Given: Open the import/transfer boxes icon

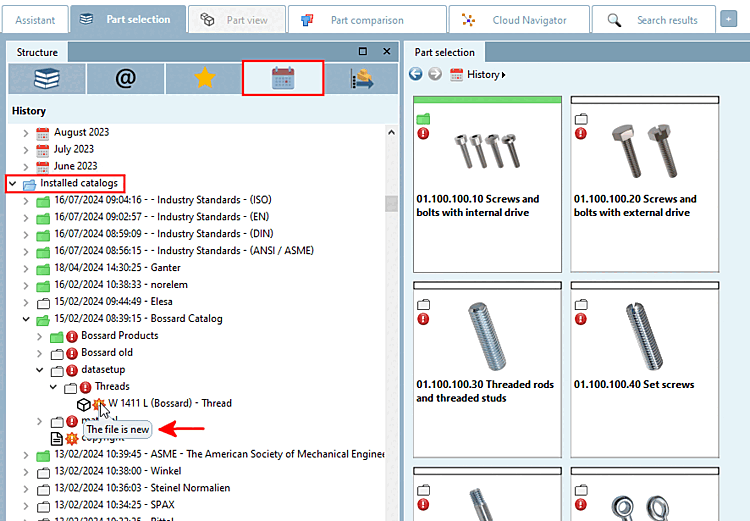Looking at the screenshot, I should [362, 78].
